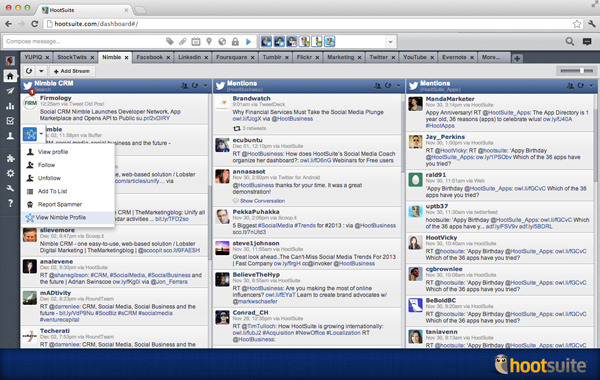Click the Add Stream button

tap(72, 71)
